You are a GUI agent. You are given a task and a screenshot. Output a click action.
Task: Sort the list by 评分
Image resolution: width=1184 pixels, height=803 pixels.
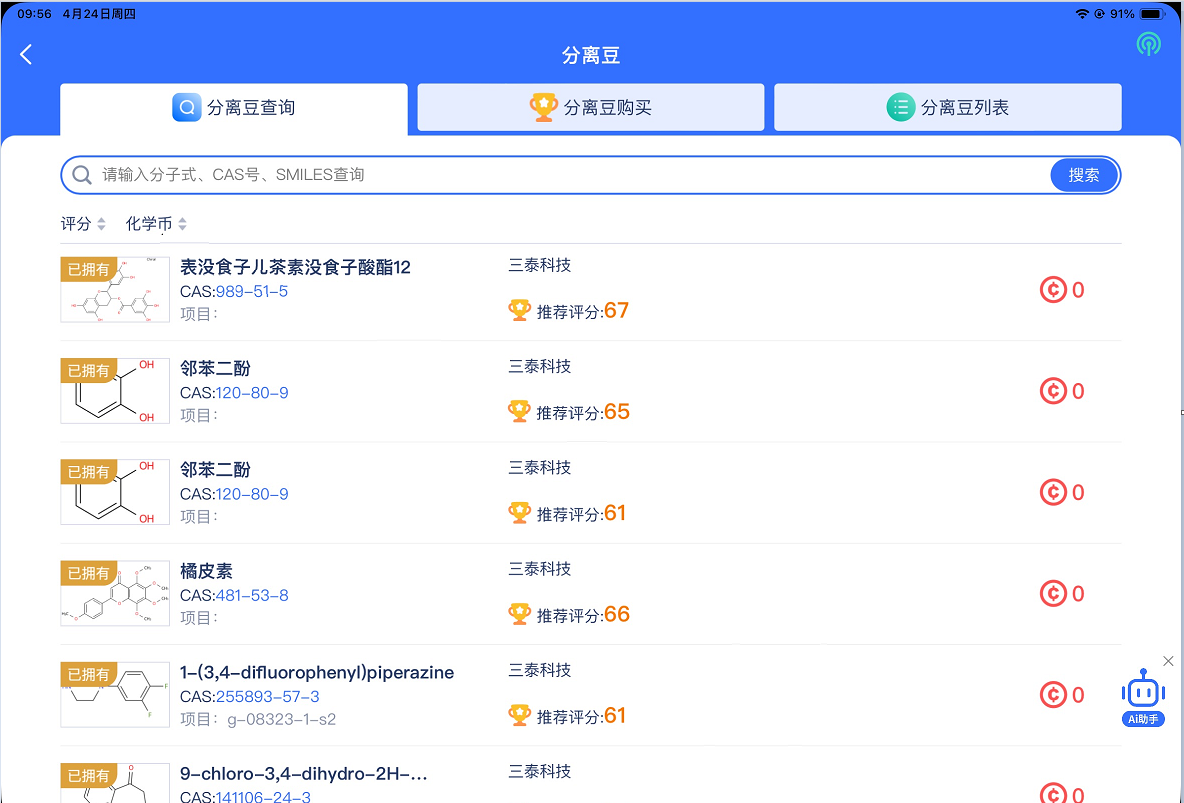coord(82,224)
